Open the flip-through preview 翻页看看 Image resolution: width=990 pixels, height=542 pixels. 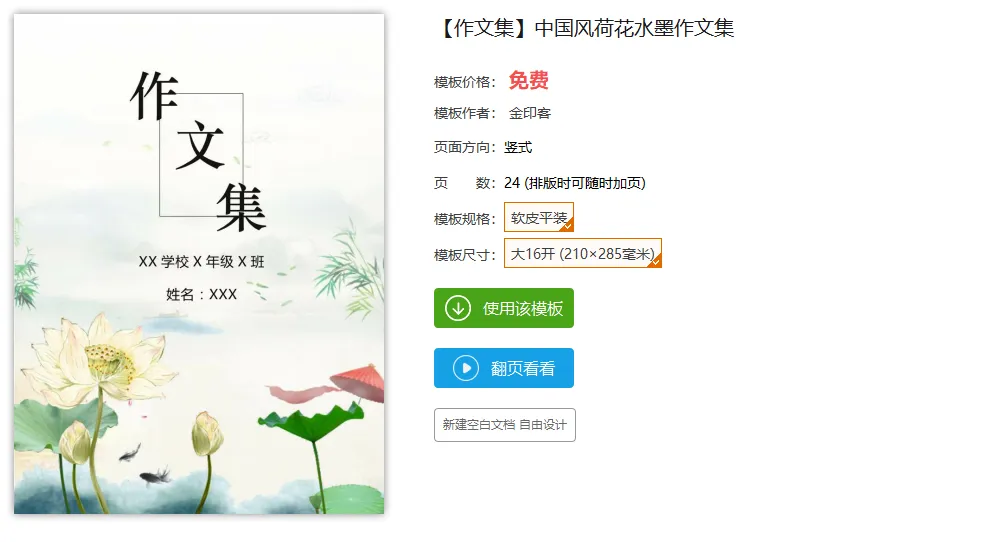click(x=504, y=368)
